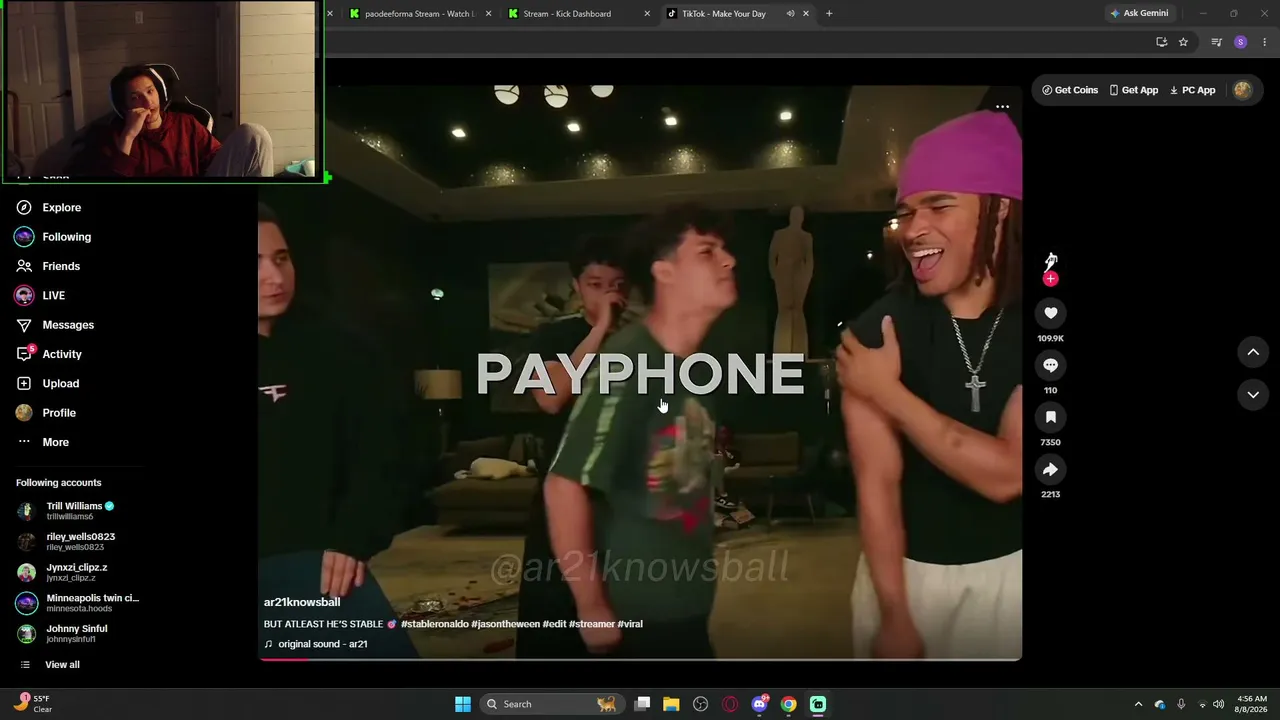This screenshot has width=1280, height=720.
Task: Open the original sound - ar21 link
Action: (x=316, y=644)
